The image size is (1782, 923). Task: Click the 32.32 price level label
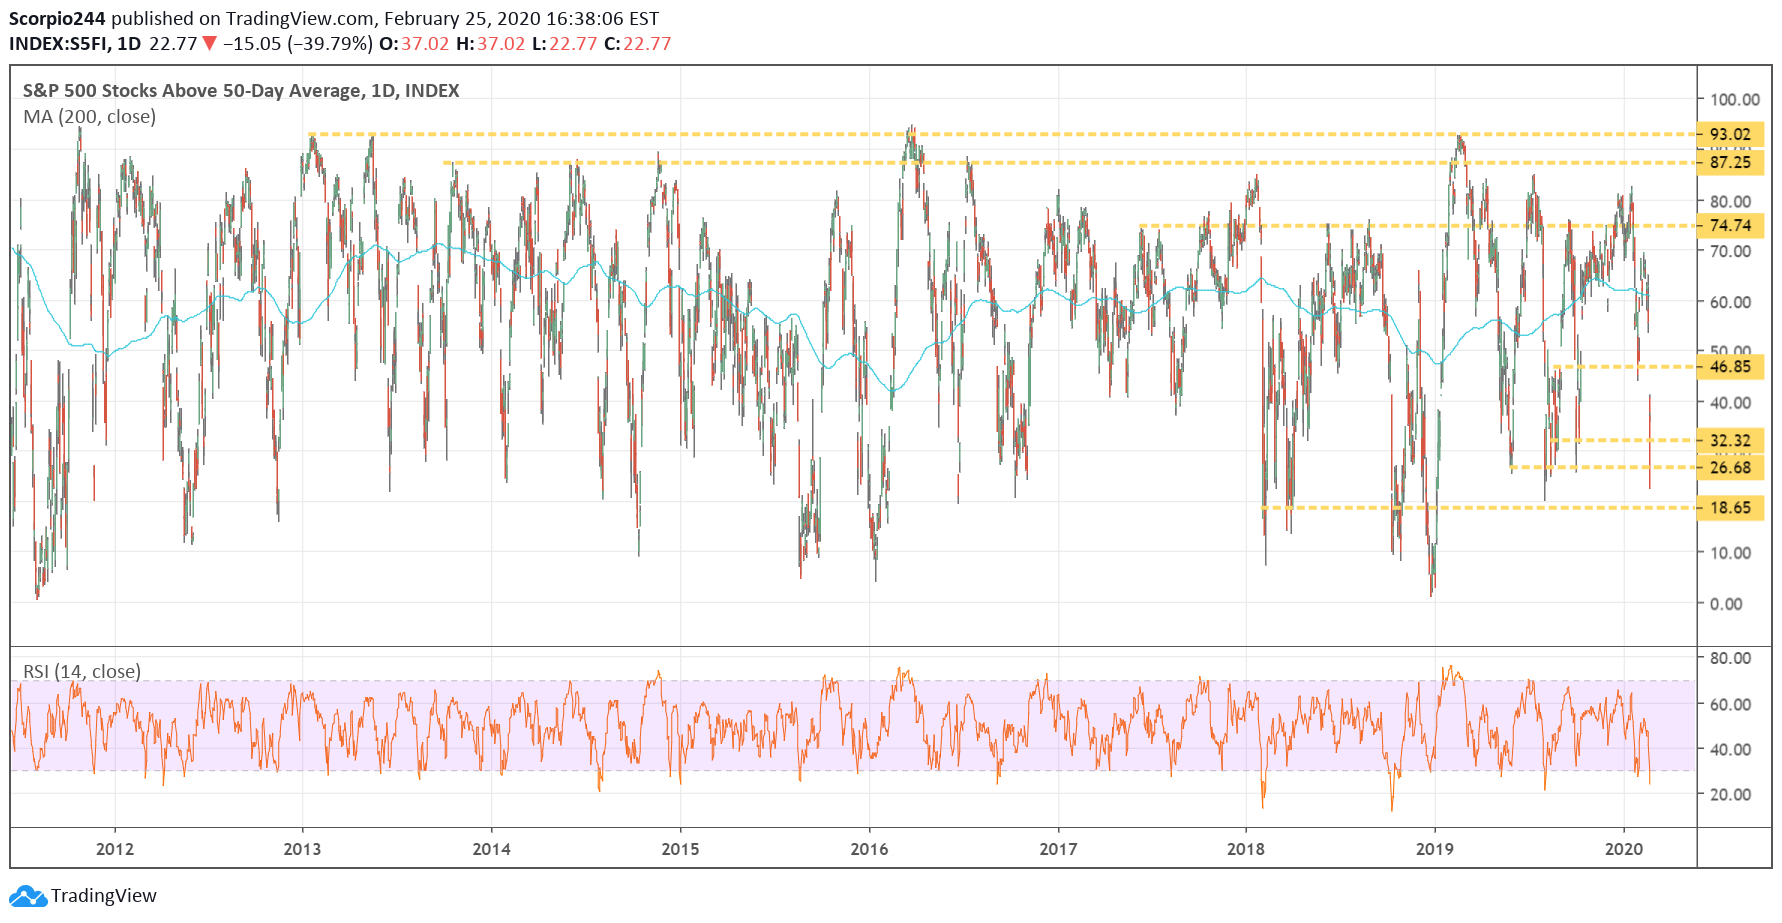pos(1730,440)
